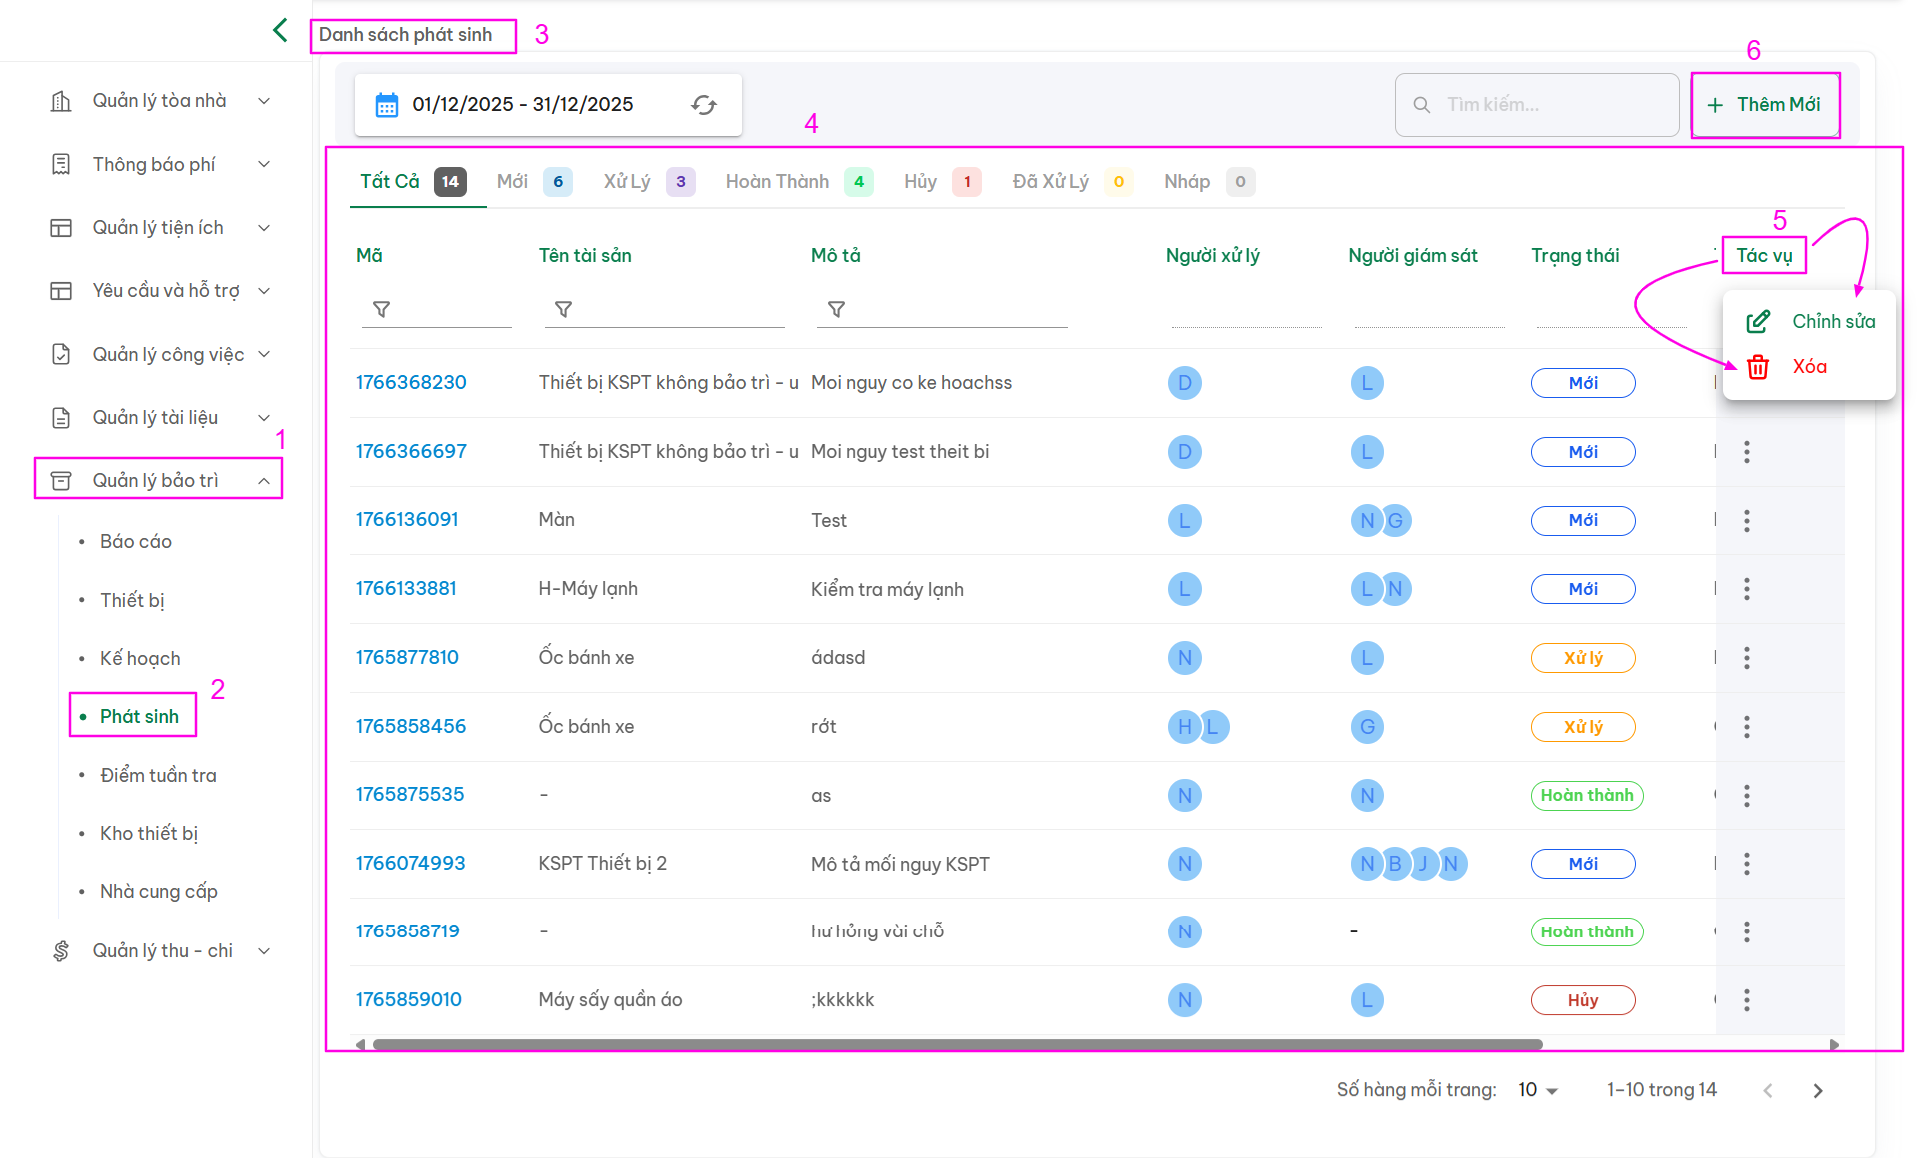Go to next page arrow
The height and width of the screenshot is (1158, 1920).
pos(1817,1091)
